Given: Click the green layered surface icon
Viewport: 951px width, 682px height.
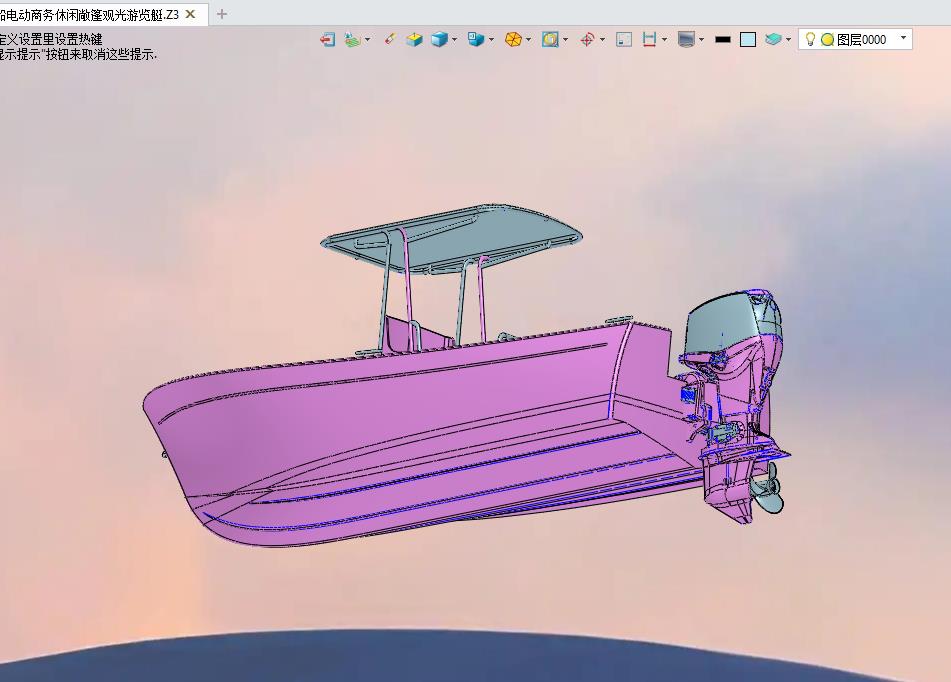Looking at the screenshot, I should (x=352, y=40).
